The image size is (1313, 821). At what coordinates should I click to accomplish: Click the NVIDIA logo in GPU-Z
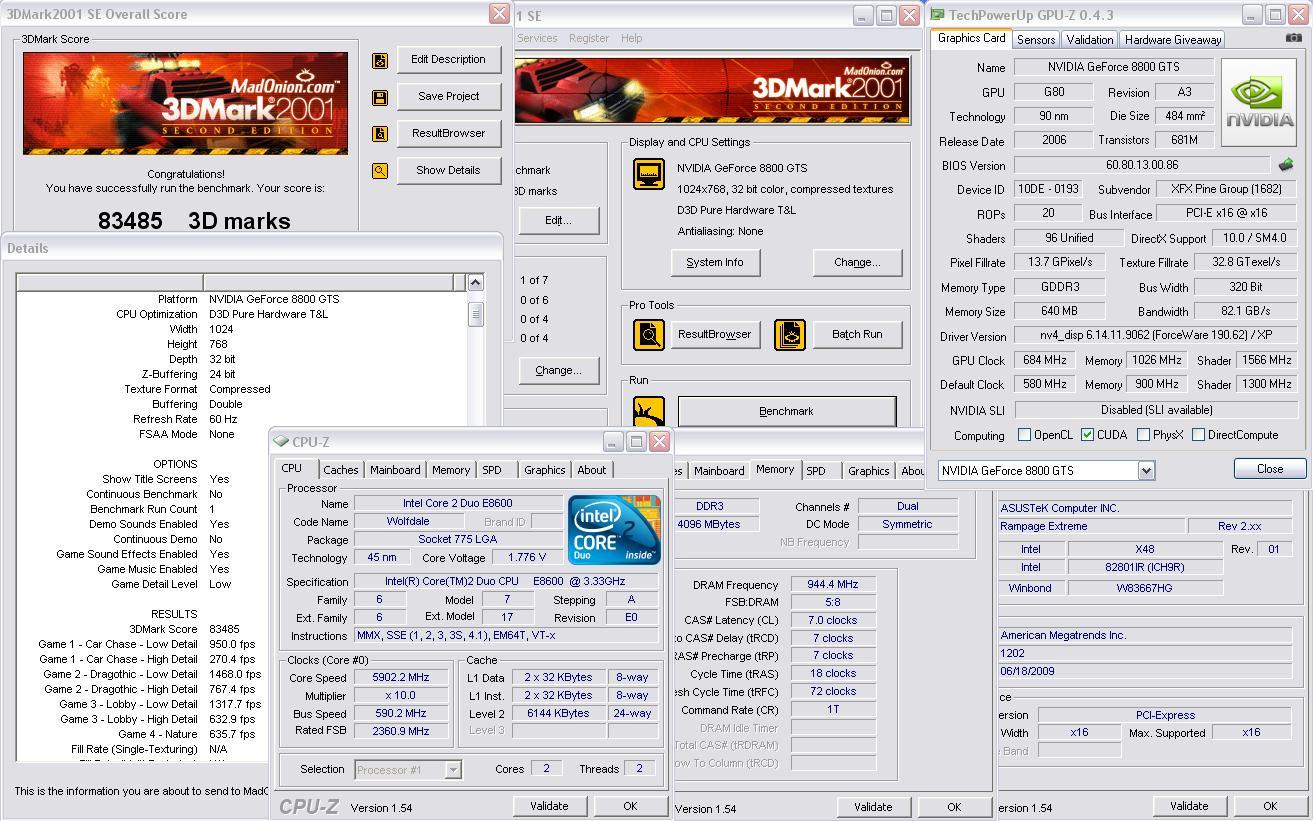click(1259, 101)
